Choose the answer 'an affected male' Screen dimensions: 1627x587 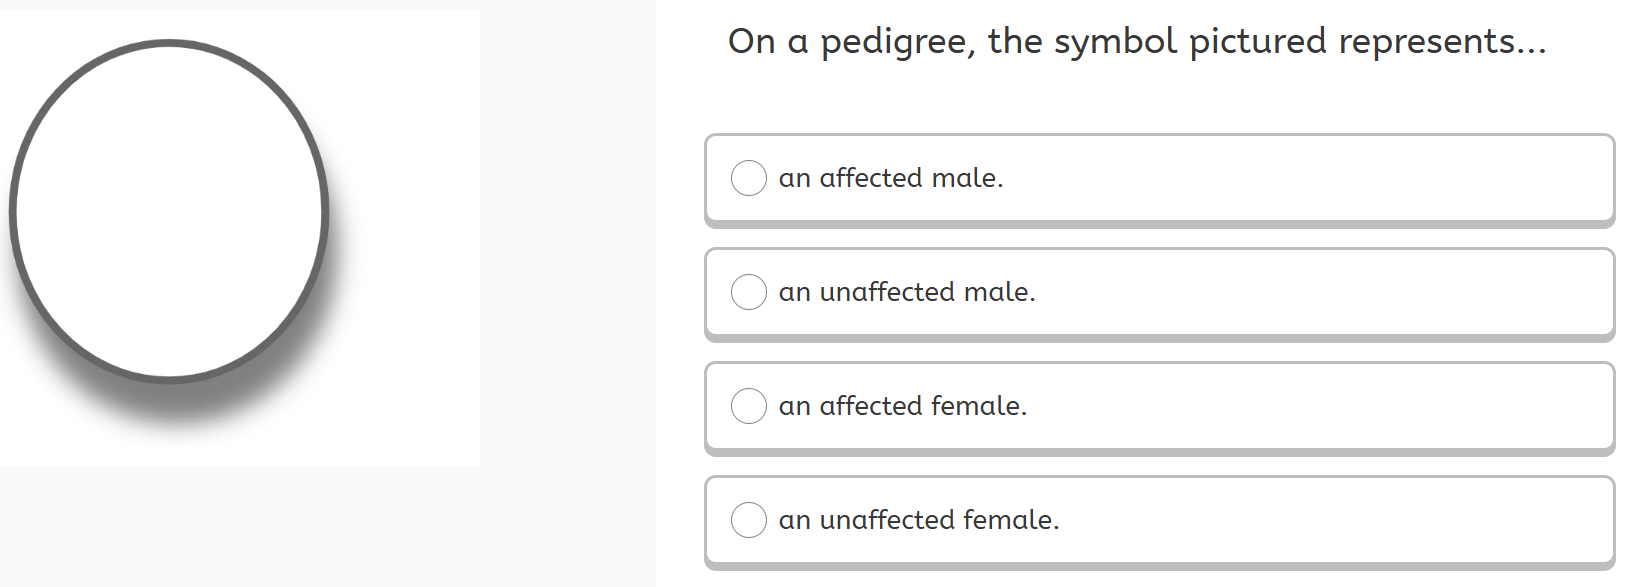point(892,178)
